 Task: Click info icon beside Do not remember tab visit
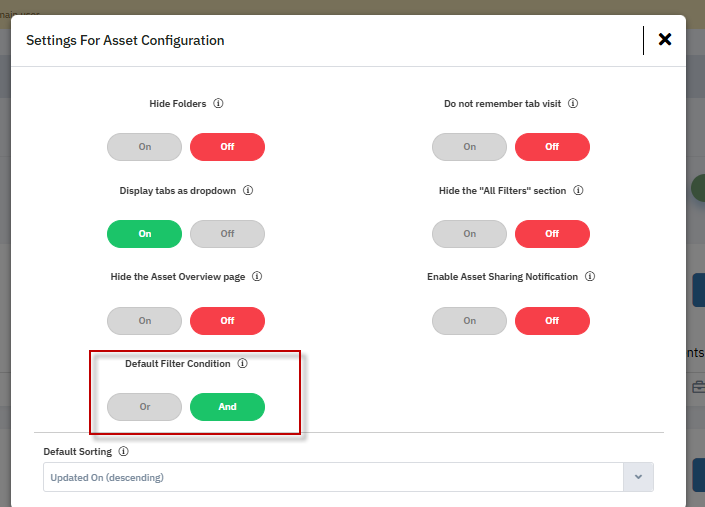(x=573, y=103)
